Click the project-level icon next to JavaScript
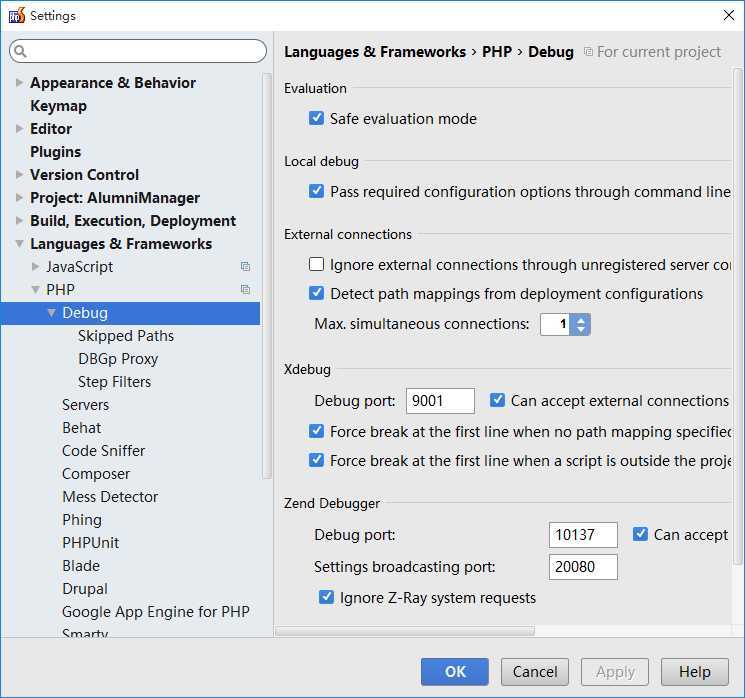745x698 pixels. click(x=245, y=267)
